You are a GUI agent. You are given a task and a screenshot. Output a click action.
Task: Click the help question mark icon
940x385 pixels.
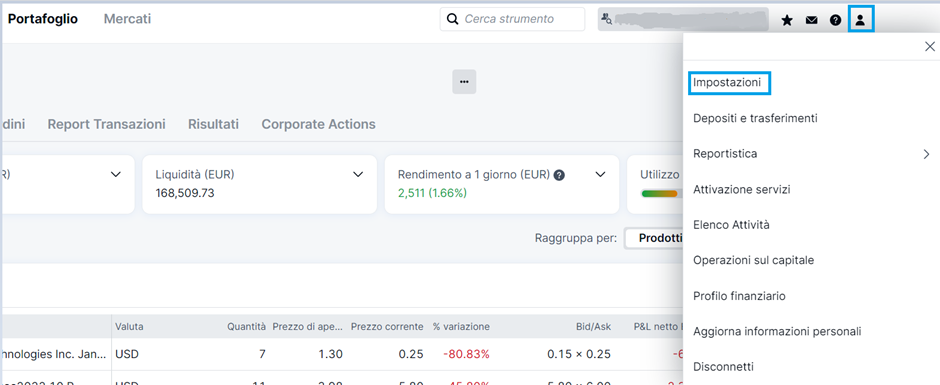click(836, 20)
